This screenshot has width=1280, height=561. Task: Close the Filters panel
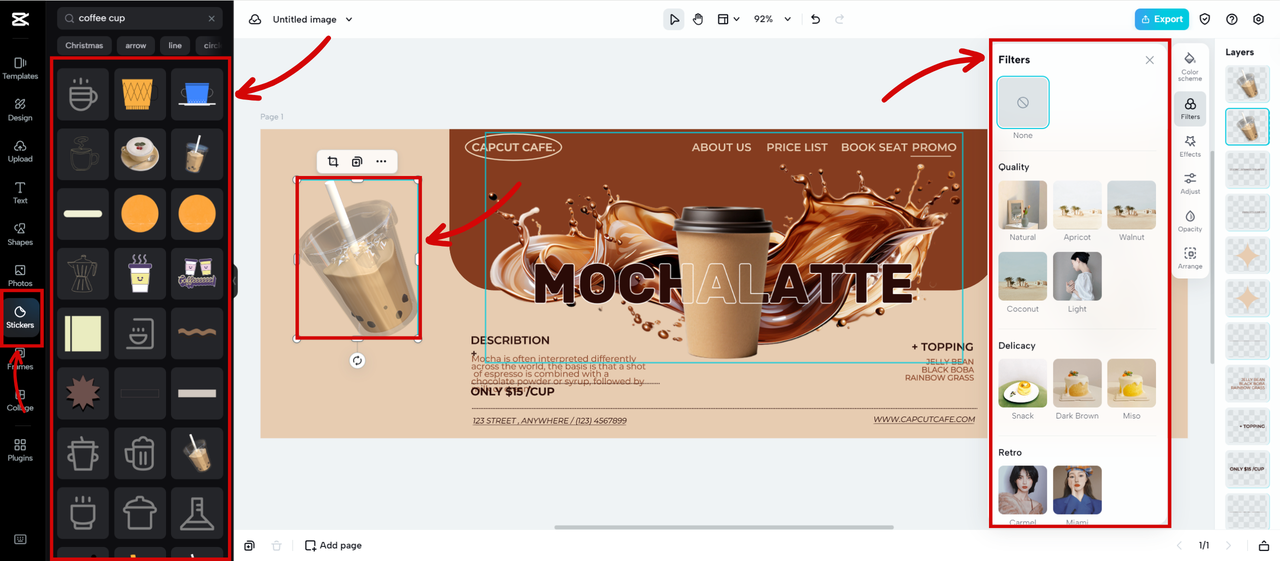tap(1149, 60)
